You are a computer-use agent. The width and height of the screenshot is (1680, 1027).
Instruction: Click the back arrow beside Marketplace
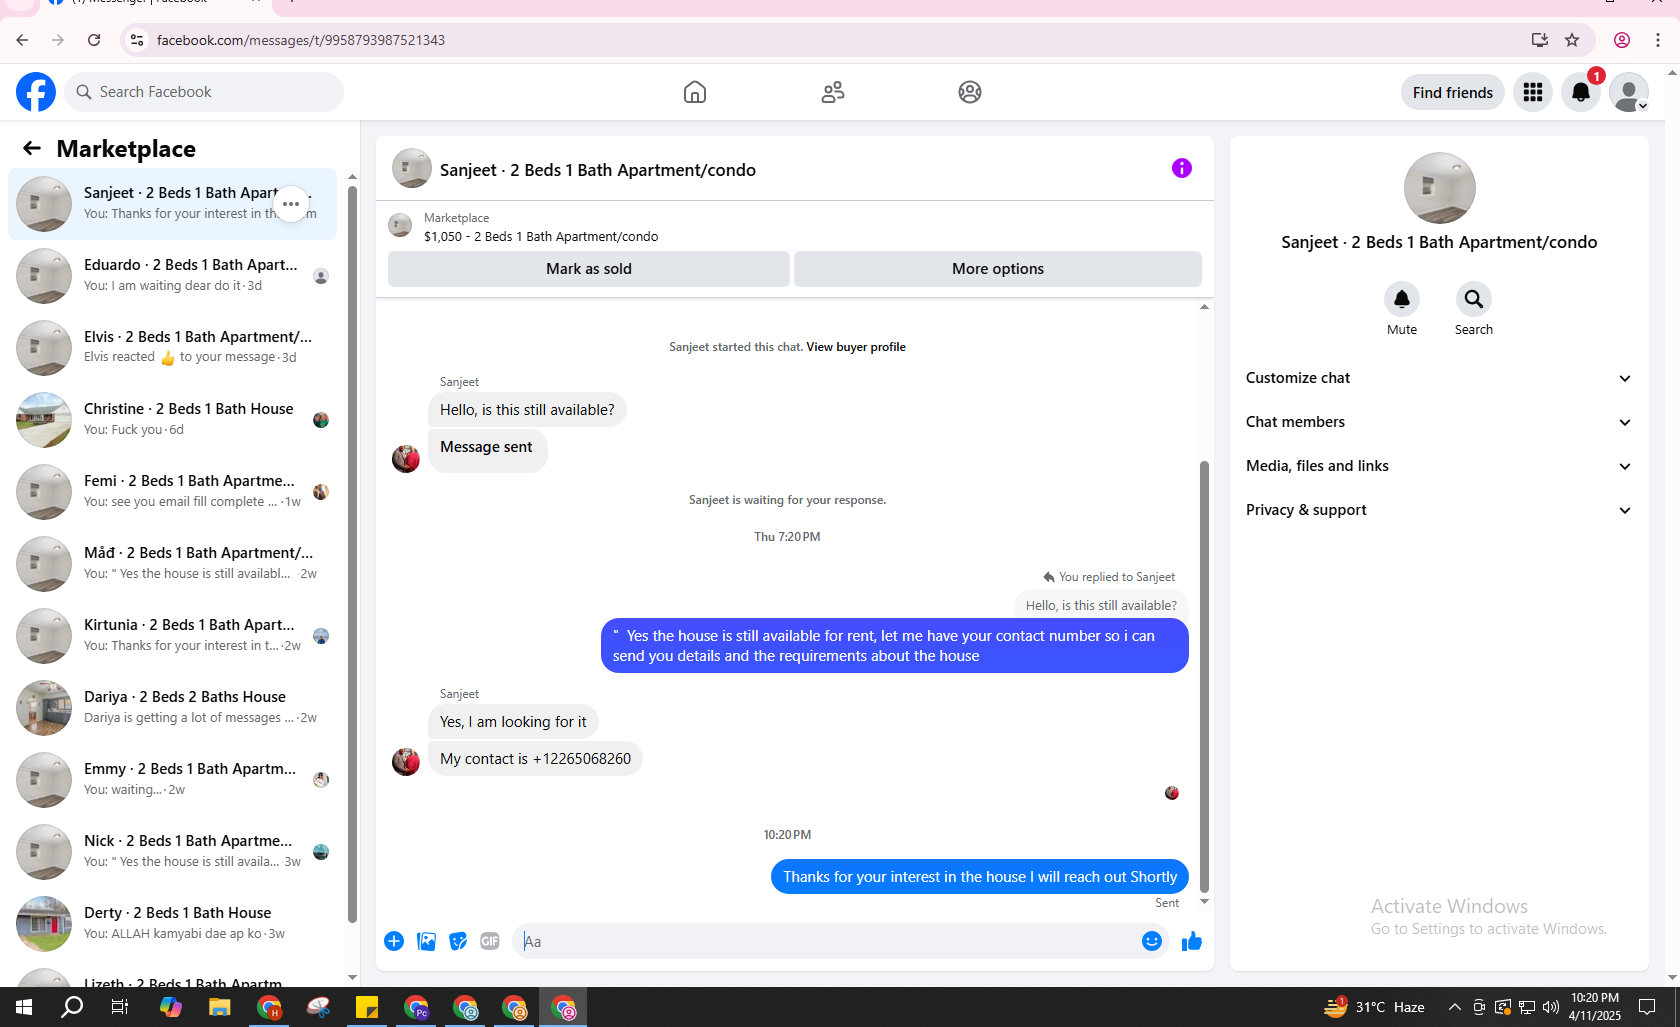coord(32,149)
